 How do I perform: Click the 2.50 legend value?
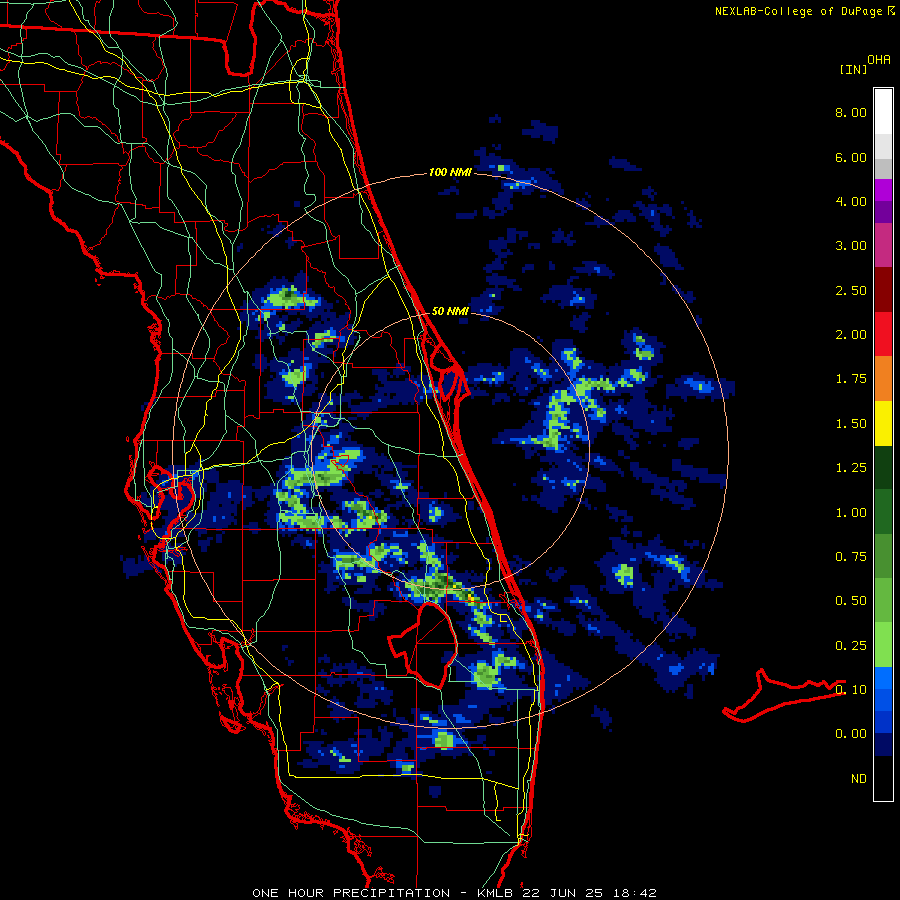click(x=851, y=290)
